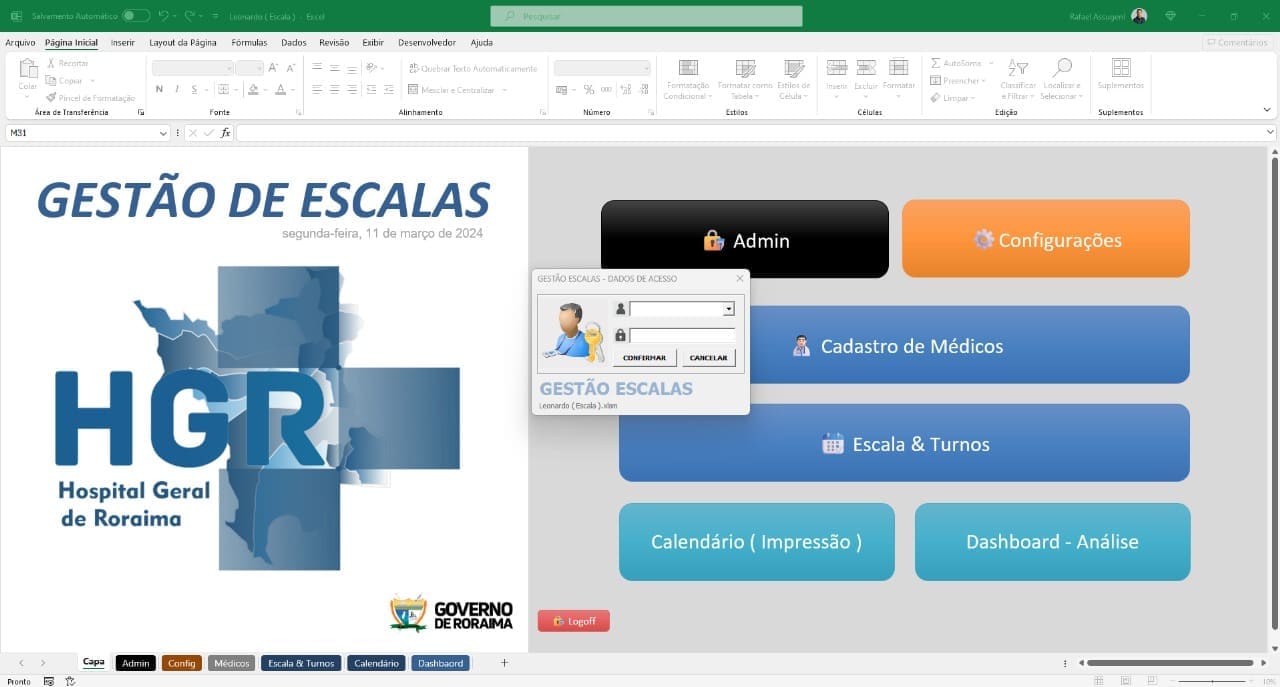This screenshot has width=1280, height=687.
Task: Toggle the Salvamento Automático switch
Action: pyautogui.click(x=136, y=16)
